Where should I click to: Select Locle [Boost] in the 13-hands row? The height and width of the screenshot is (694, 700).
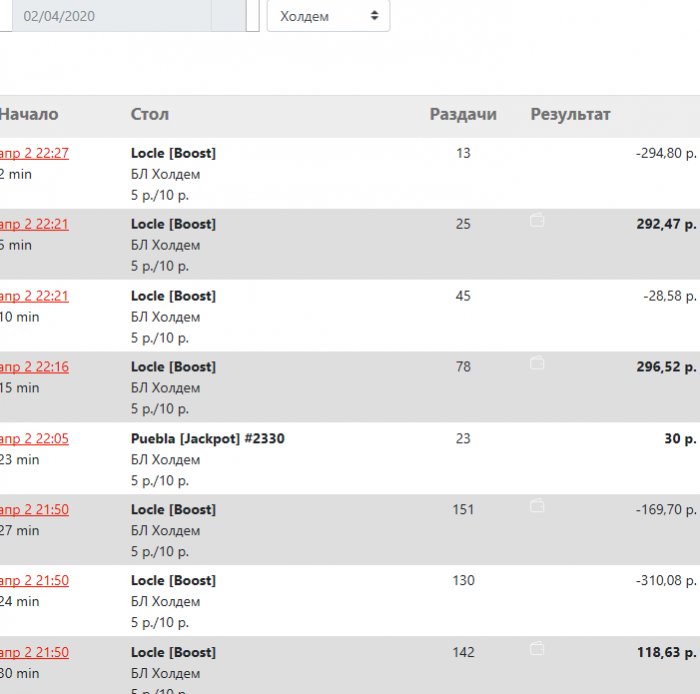point(173,153)
